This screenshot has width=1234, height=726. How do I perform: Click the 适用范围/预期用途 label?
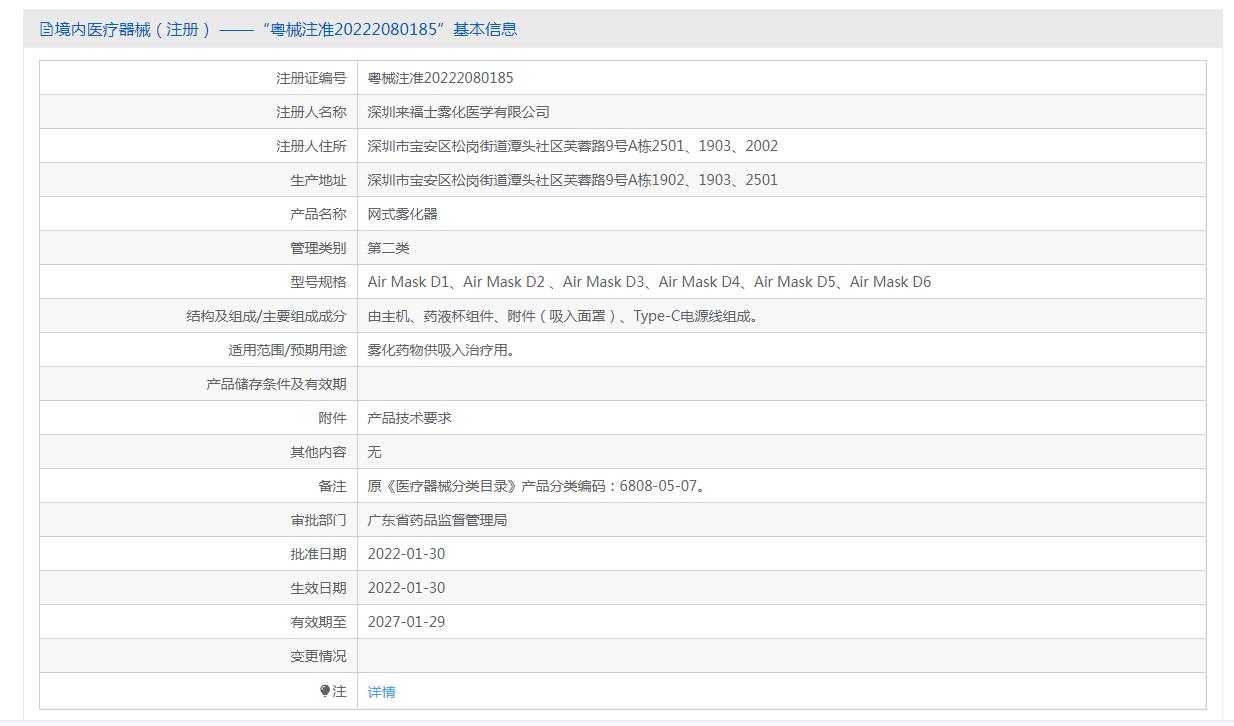(x=287, y=350)
